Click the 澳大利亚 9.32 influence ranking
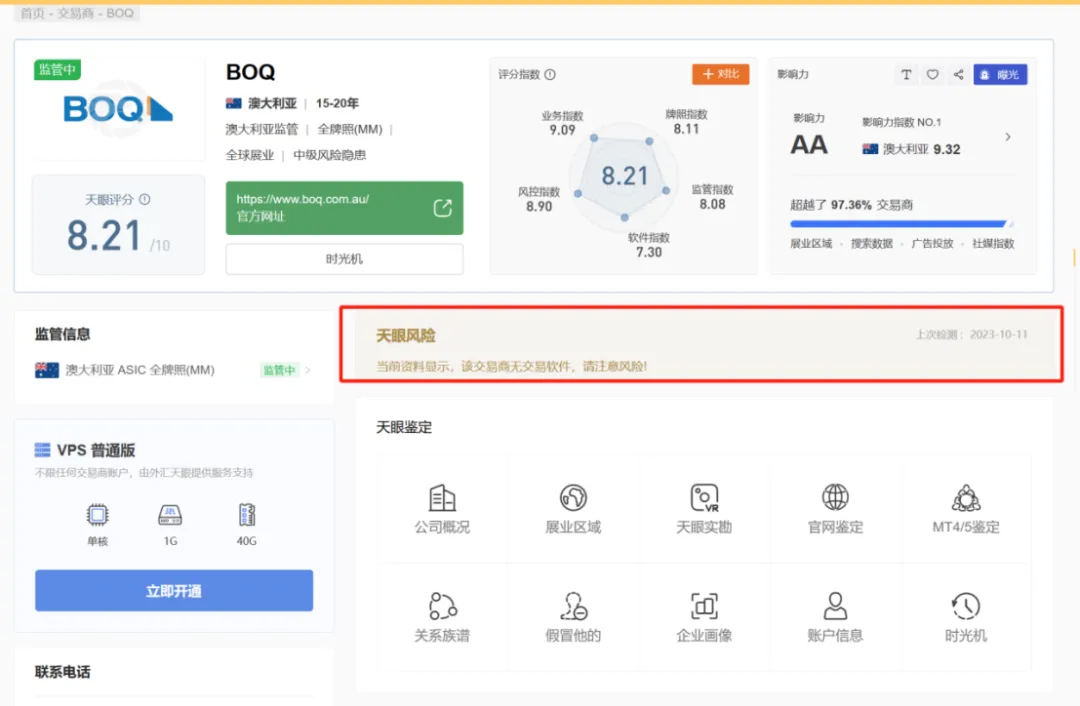1080x706 pixels. [x=911, y=149]
